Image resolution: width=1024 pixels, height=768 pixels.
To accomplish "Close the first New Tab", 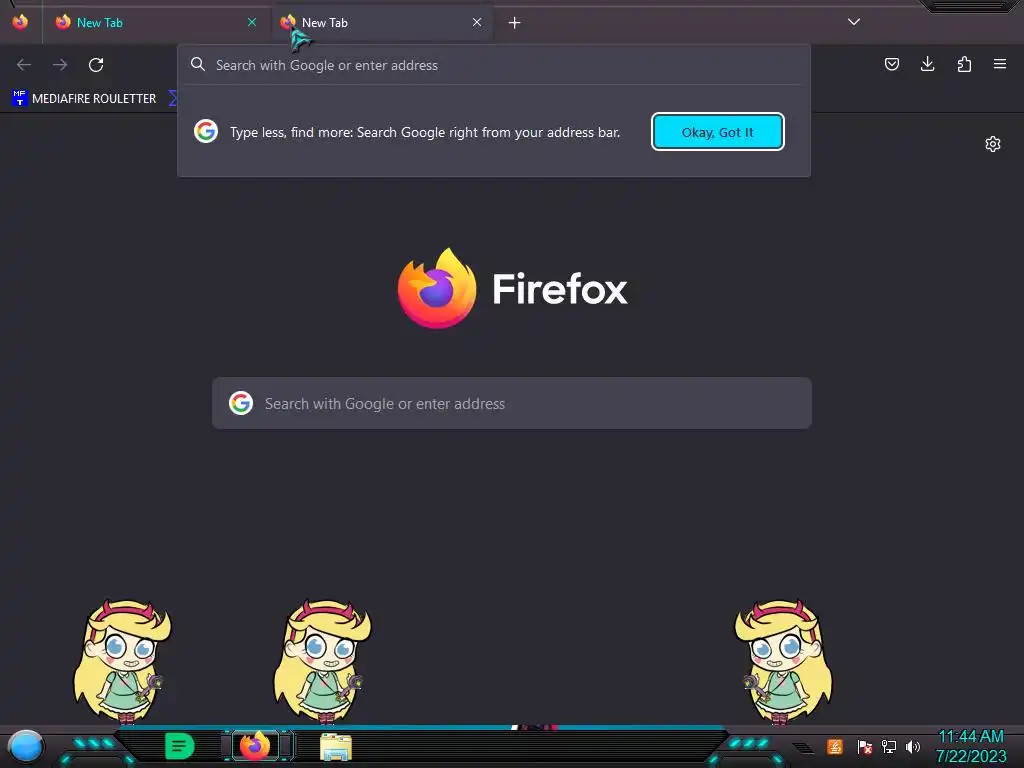I will tap(252, 22).
